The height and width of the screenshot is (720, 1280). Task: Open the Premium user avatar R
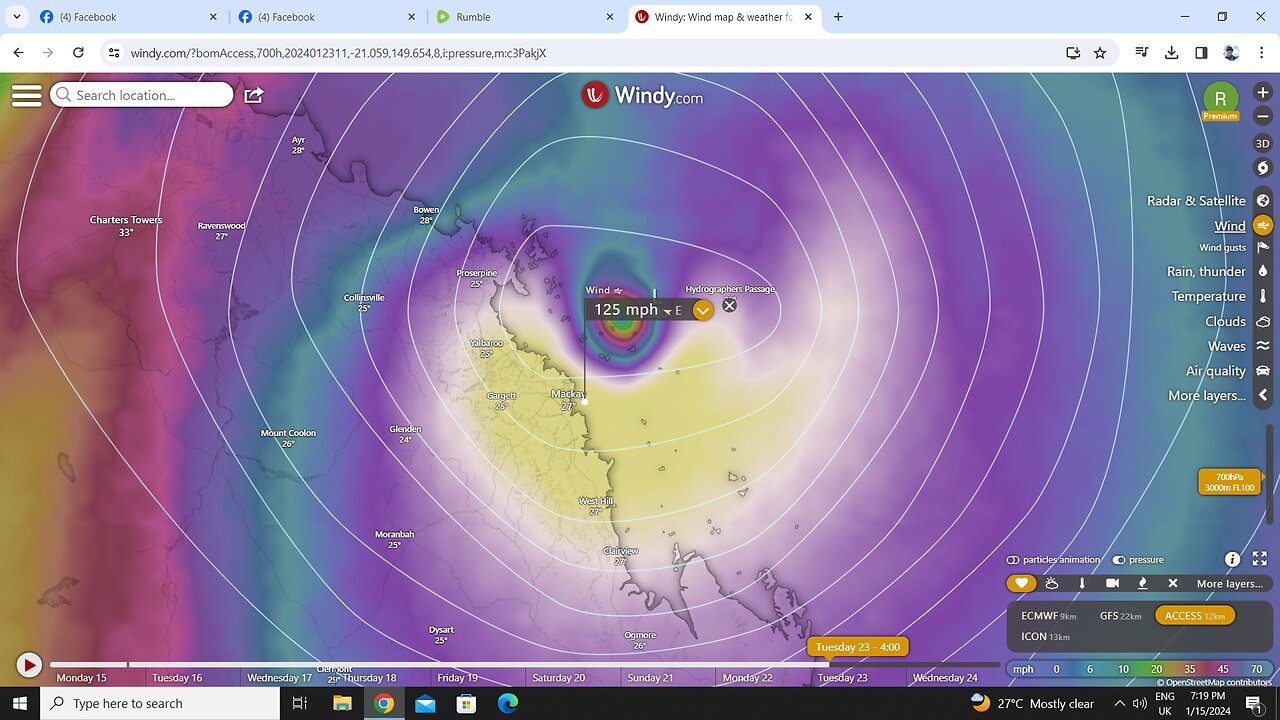(x=1220, y=99)
